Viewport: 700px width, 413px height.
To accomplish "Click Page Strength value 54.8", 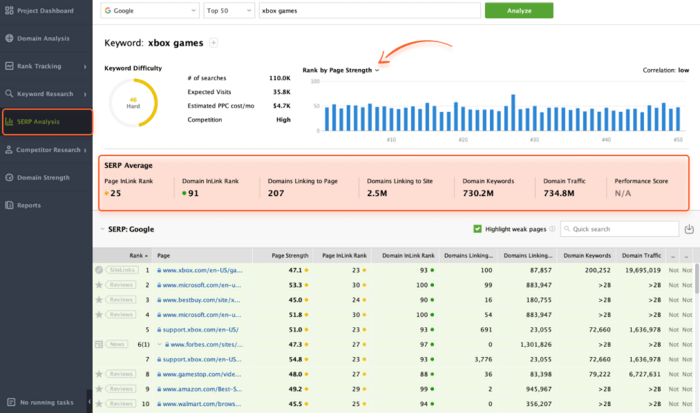I will pyautogui.click(x=295, y=359).
